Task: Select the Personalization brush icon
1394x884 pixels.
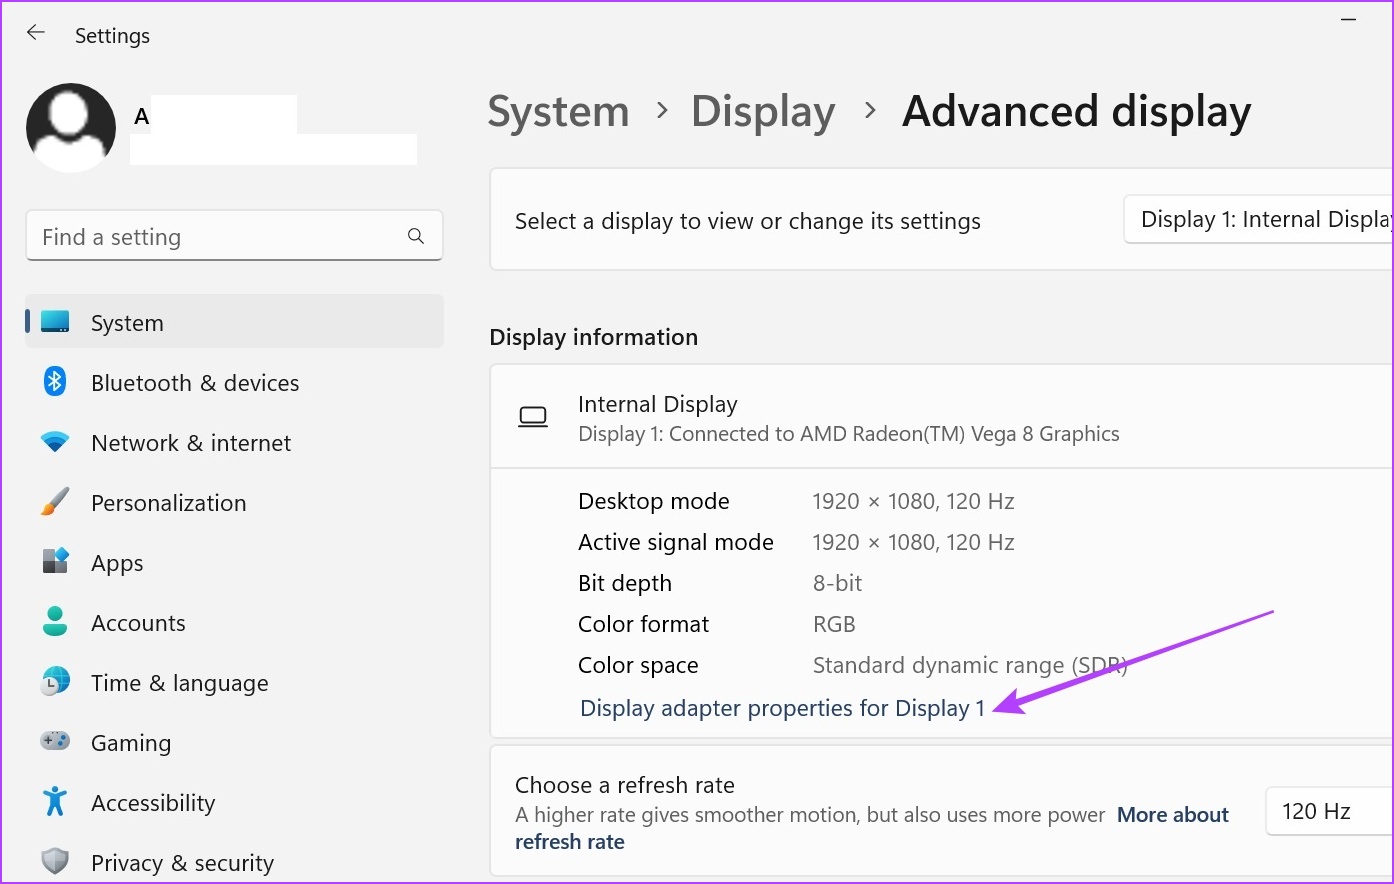Action: point(54,502)
